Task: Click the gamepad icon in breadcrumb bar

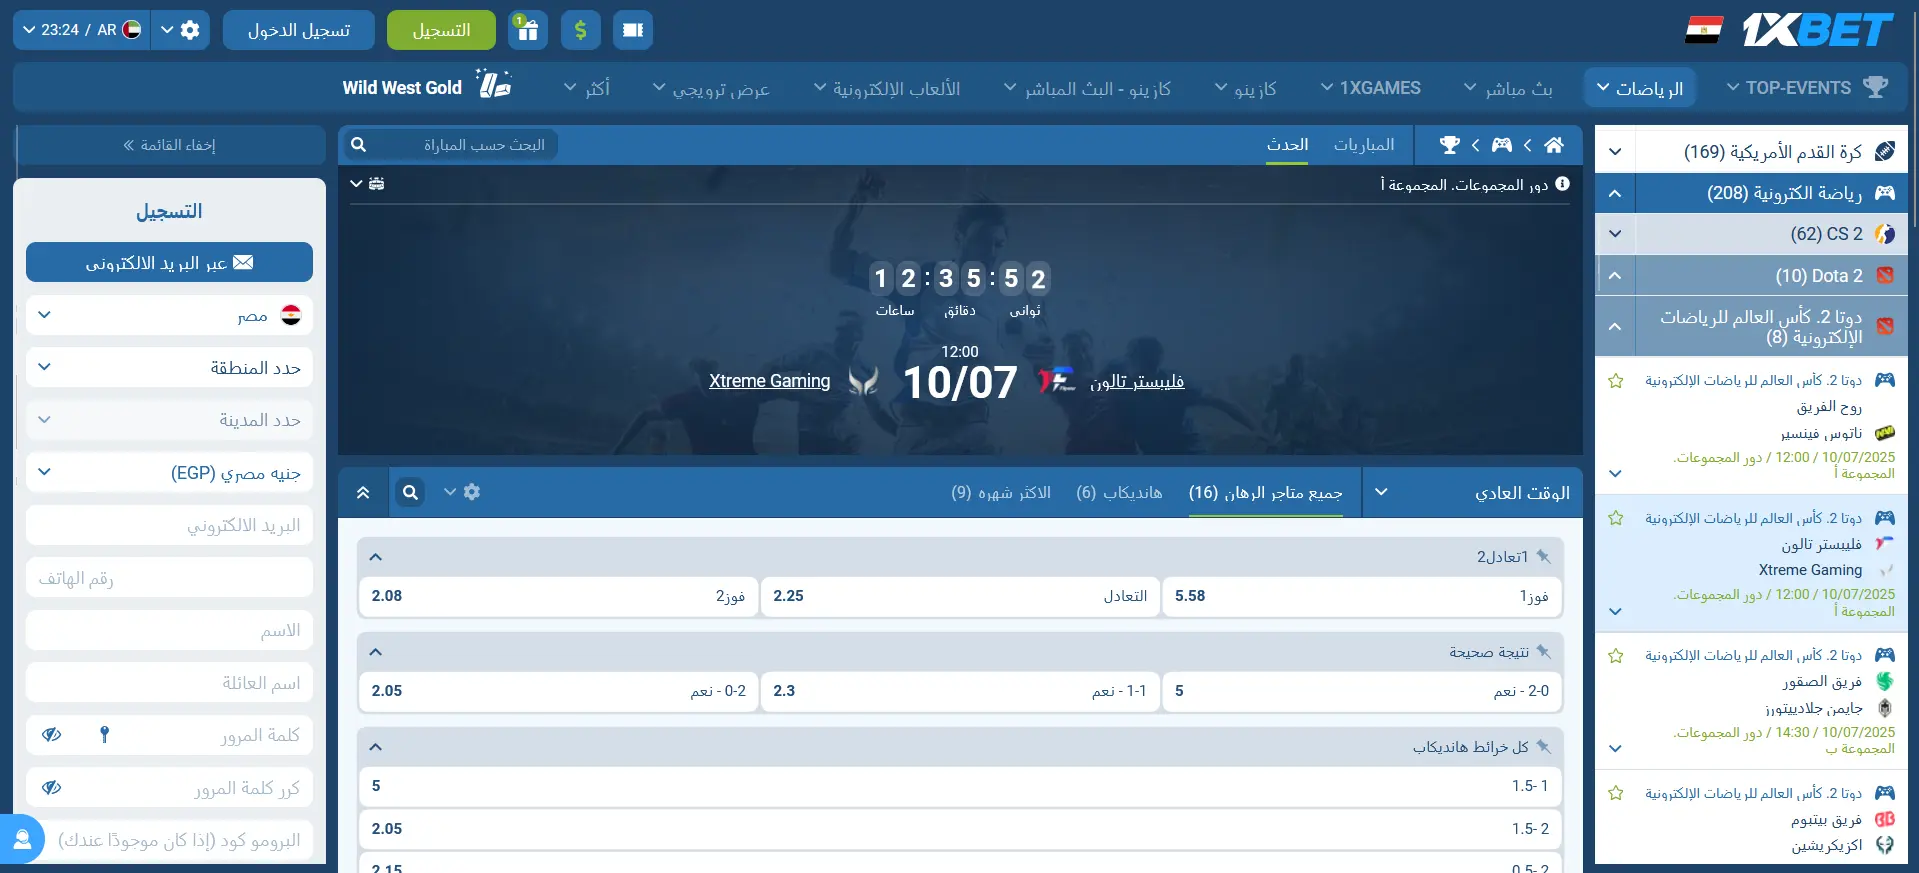Action: coord(1501,145)
